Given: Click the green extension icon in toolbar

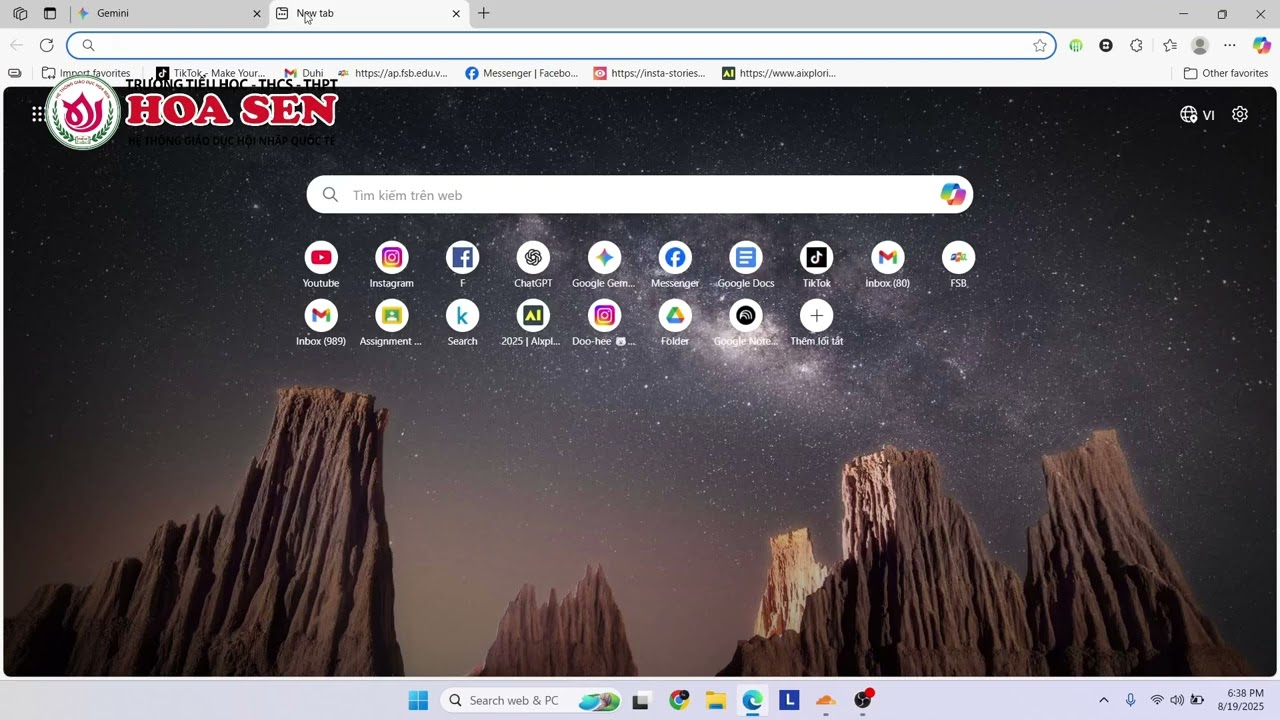Looking at the screenshot, I should click(1076, 45).
